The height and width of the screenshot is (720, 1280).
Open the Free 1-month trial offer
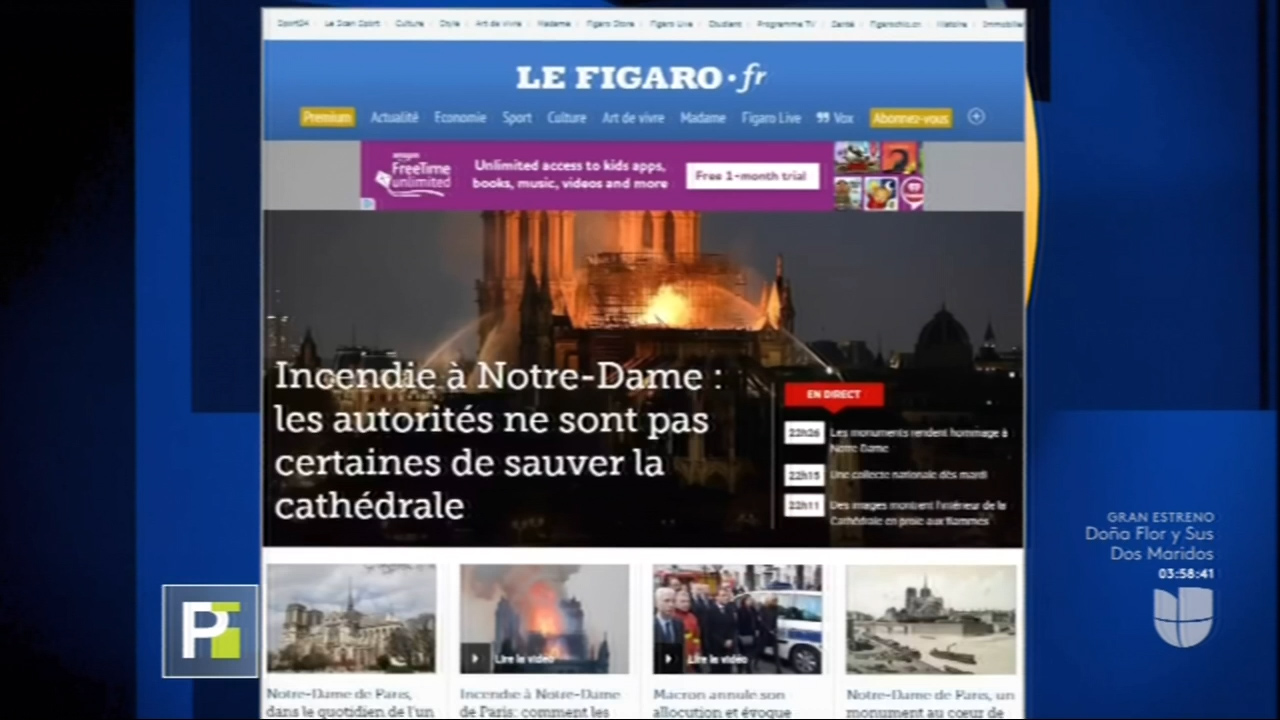[x=751, y=176]
